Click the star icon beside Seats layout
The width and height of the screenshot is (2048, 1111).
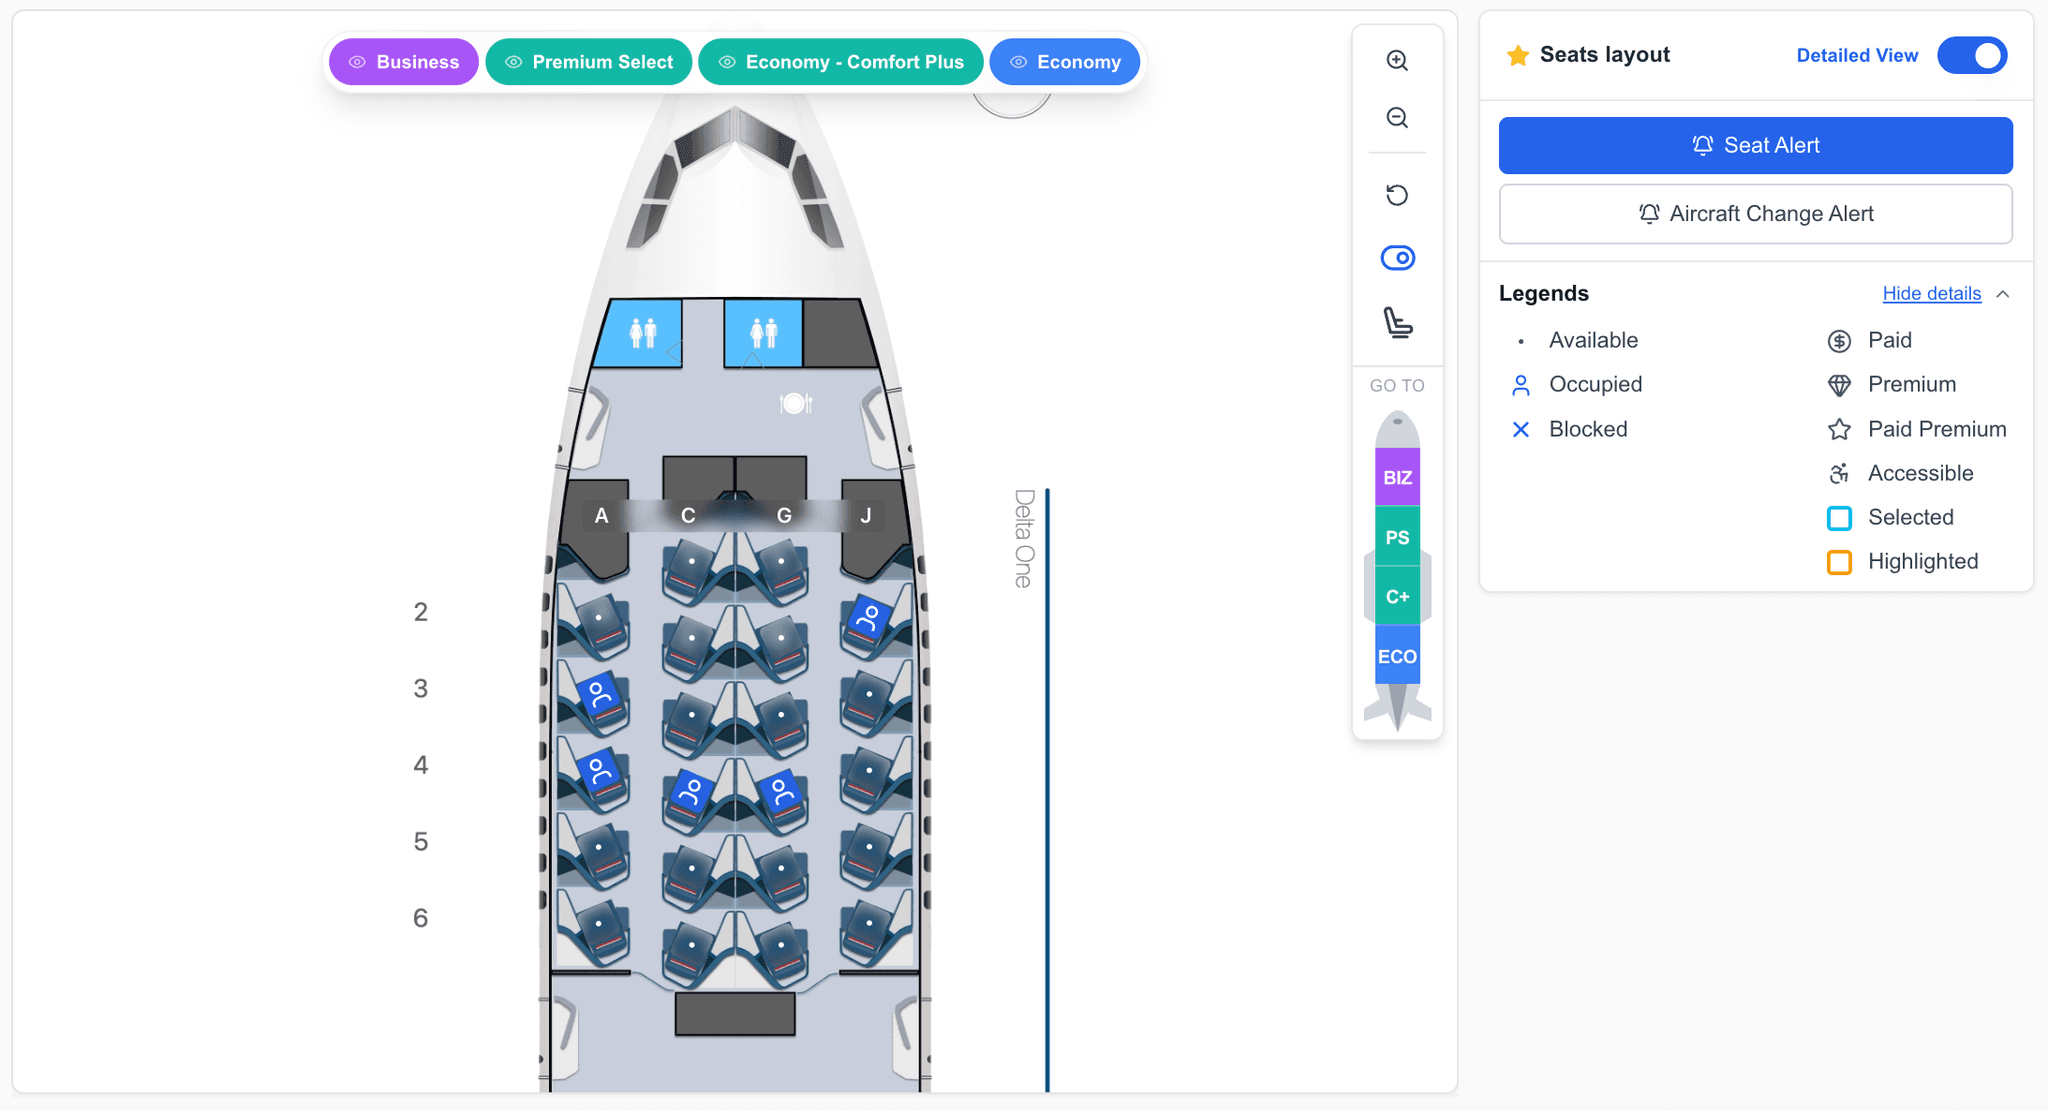tap(1517, 55)
